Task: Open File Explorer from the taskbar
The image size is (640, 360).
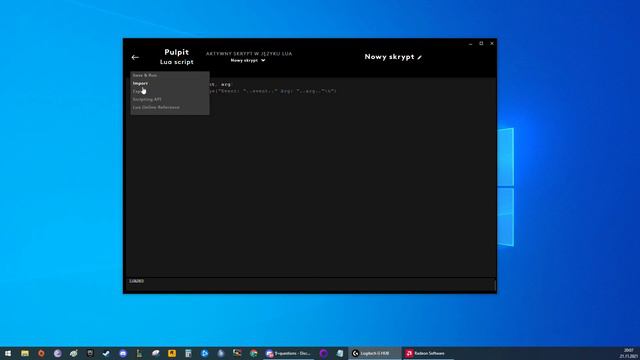Action: click(x=25, y=353)
